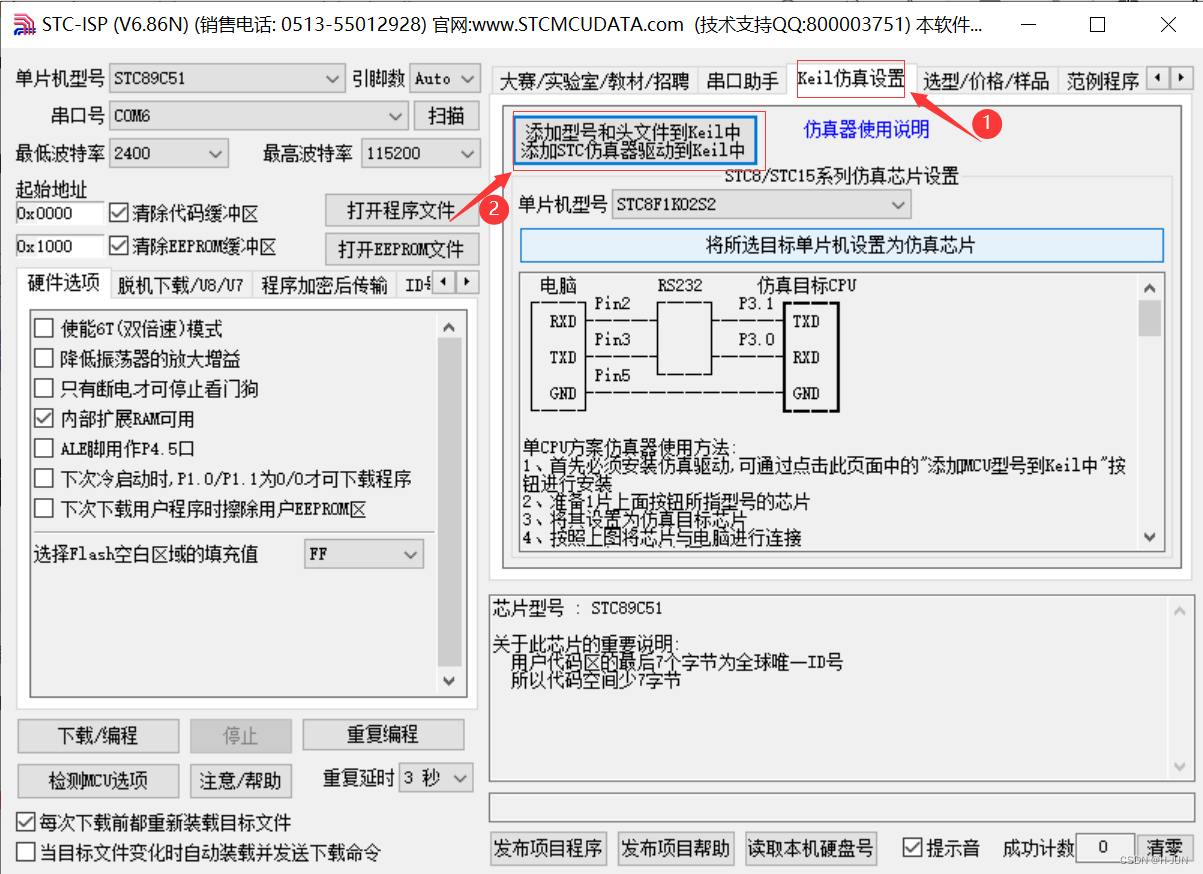The width and height of the screenshot is (1203, 874).
Task: Enable auto load and send on file change
Action: coord(25,852)
